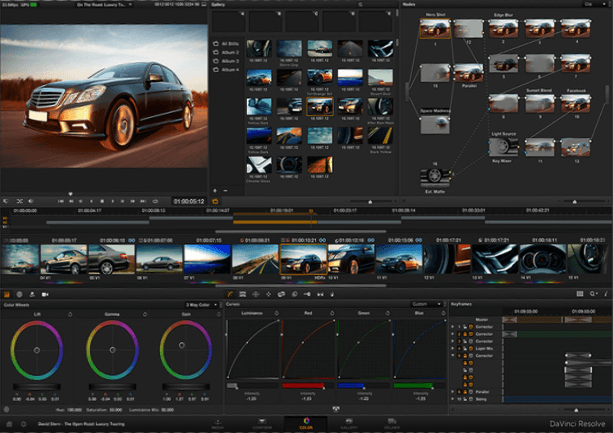Viewport: 613px width, 433px height.
Task: Reset the Luminance curve
Action: tap(276, 313)
